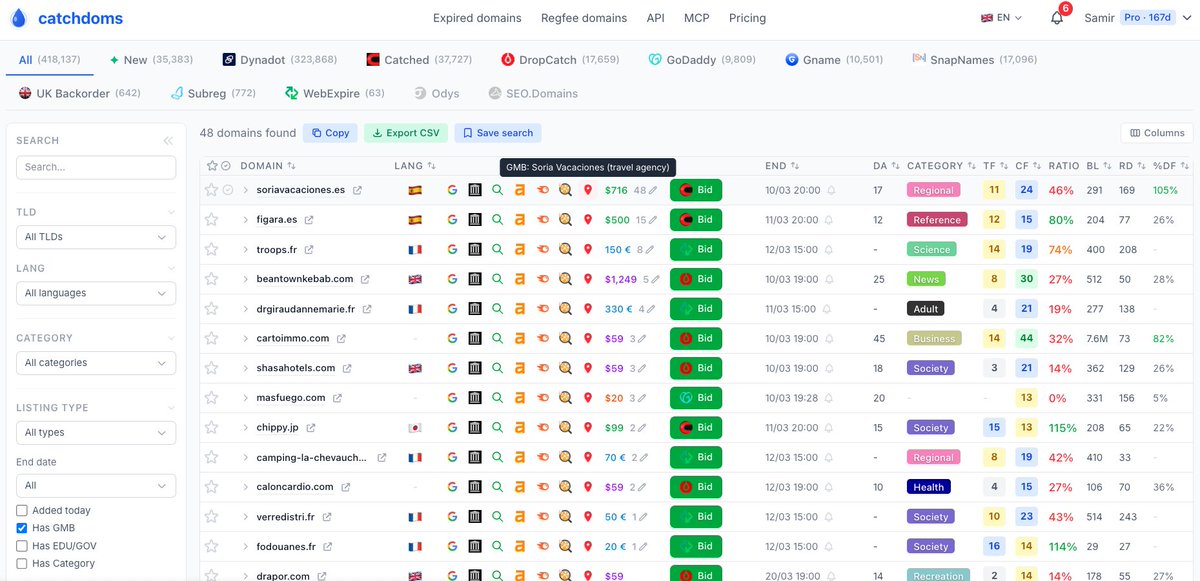Open GMB map pin for soriavacaciones.es

coord(588,190)
